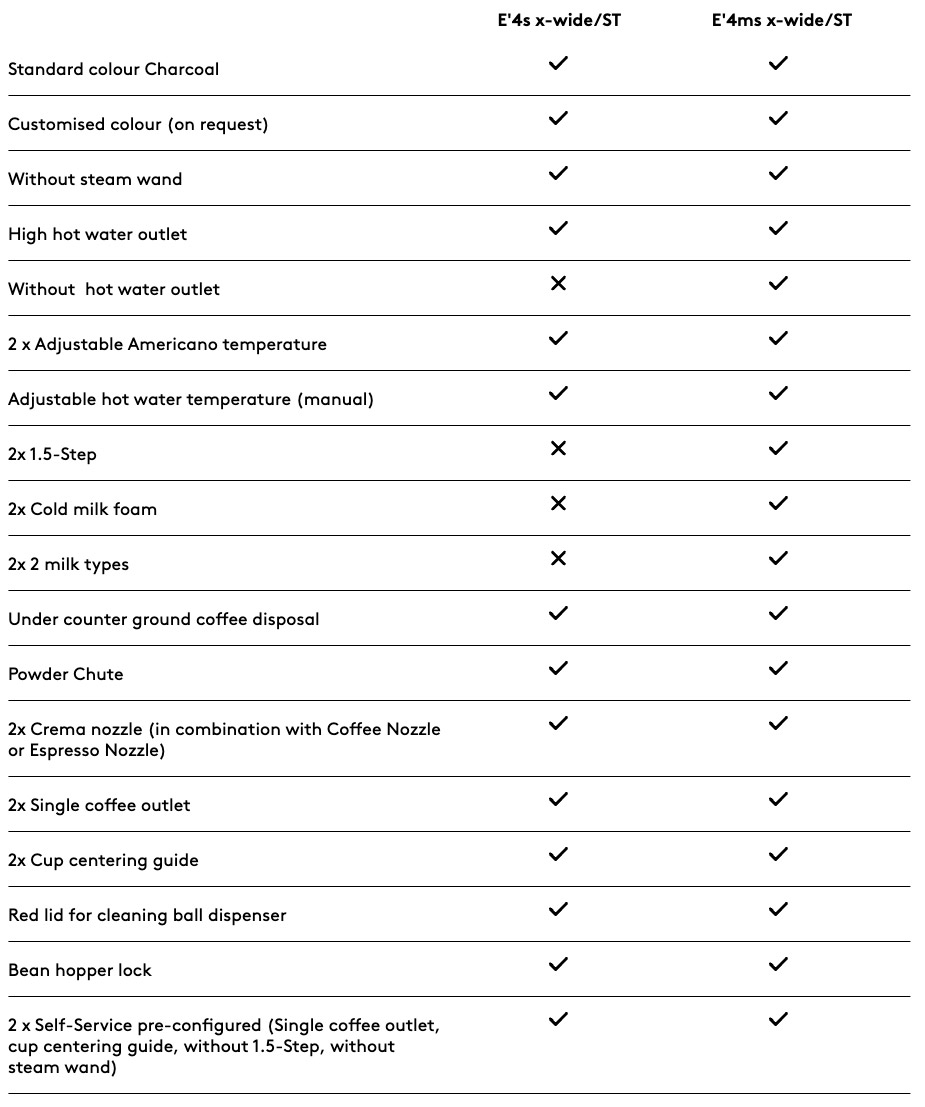Click E'4s cross for Without hot water outlet
The width and height of the screenshot is (925, 1107).
tap(558, 284)
